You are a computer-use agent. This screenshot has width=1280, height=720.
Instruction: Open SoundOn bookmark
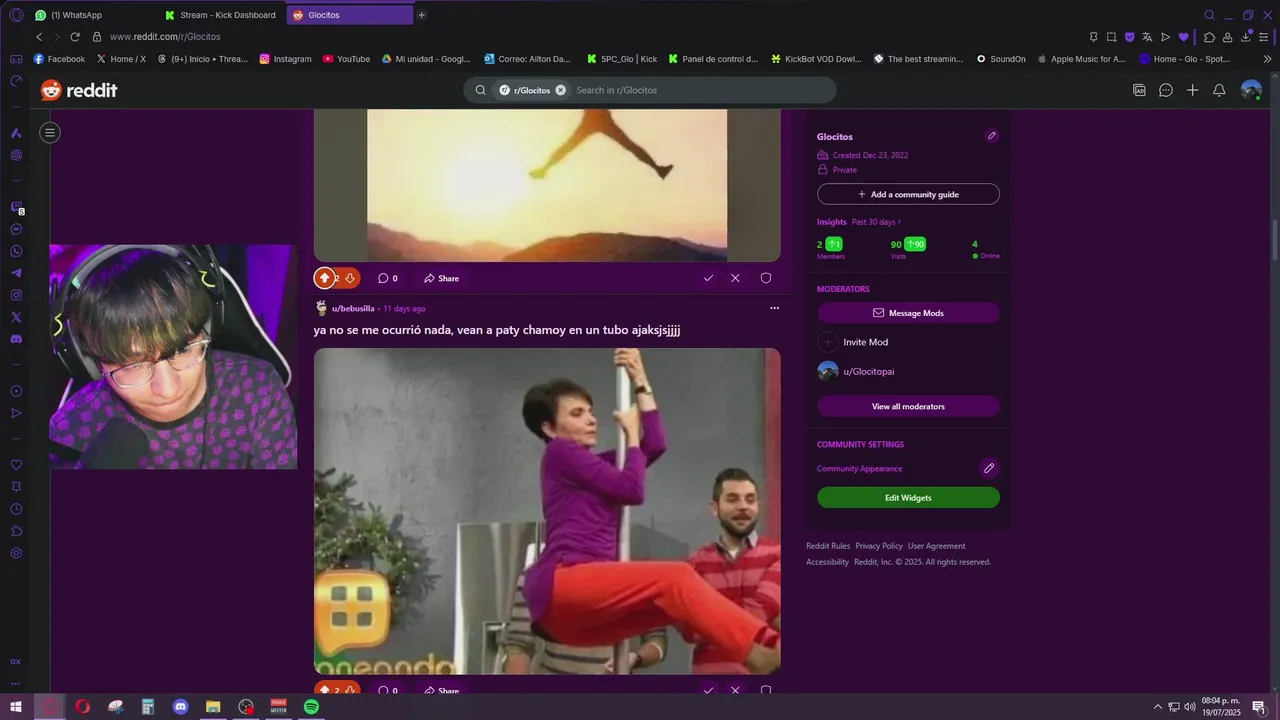point(1001,59)
